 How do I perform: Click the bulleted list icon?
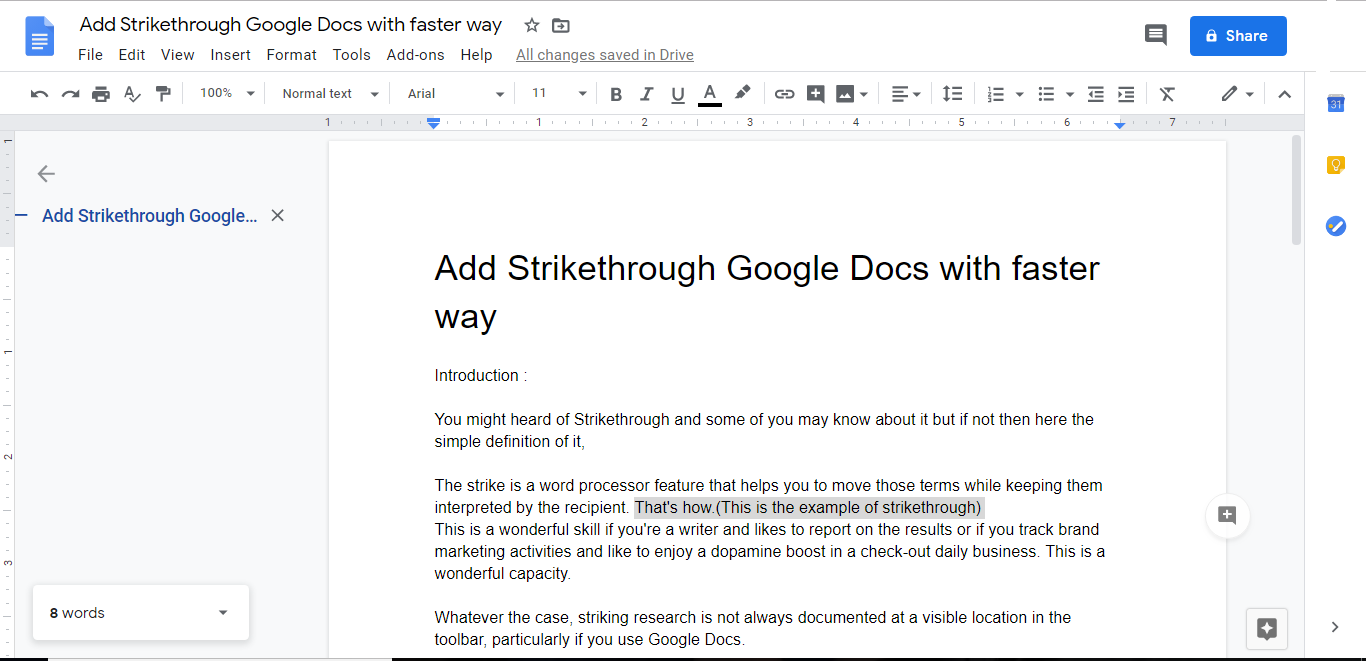click(x=1046, y=94)
